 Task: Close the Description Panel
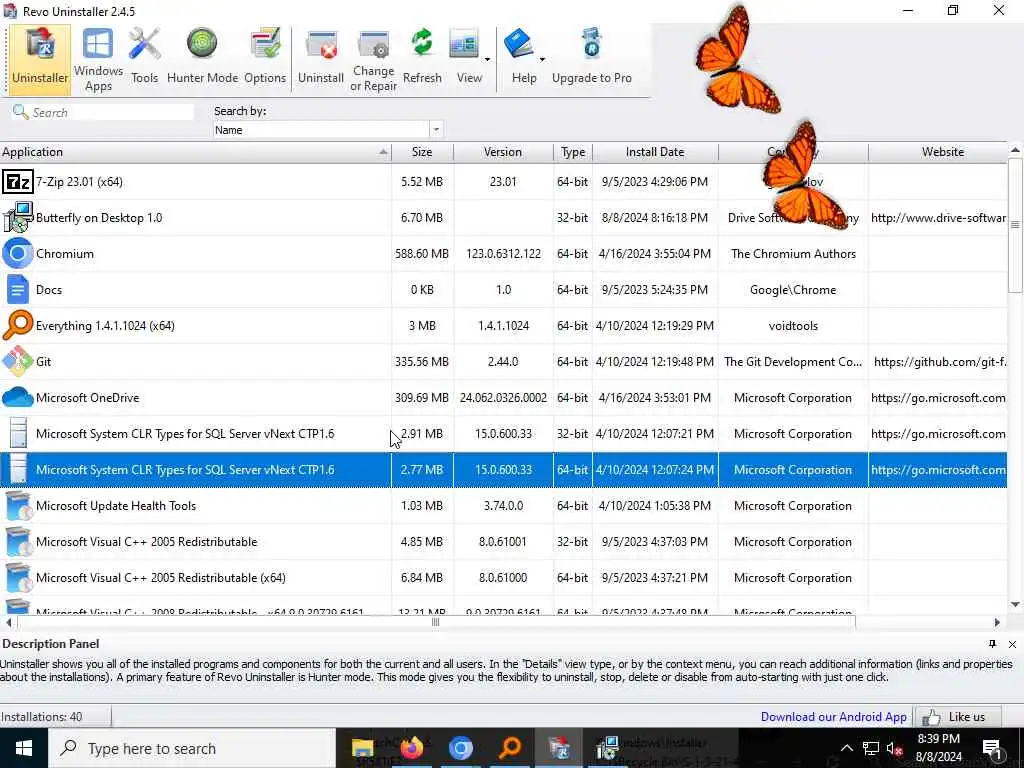coord(1012,644)
